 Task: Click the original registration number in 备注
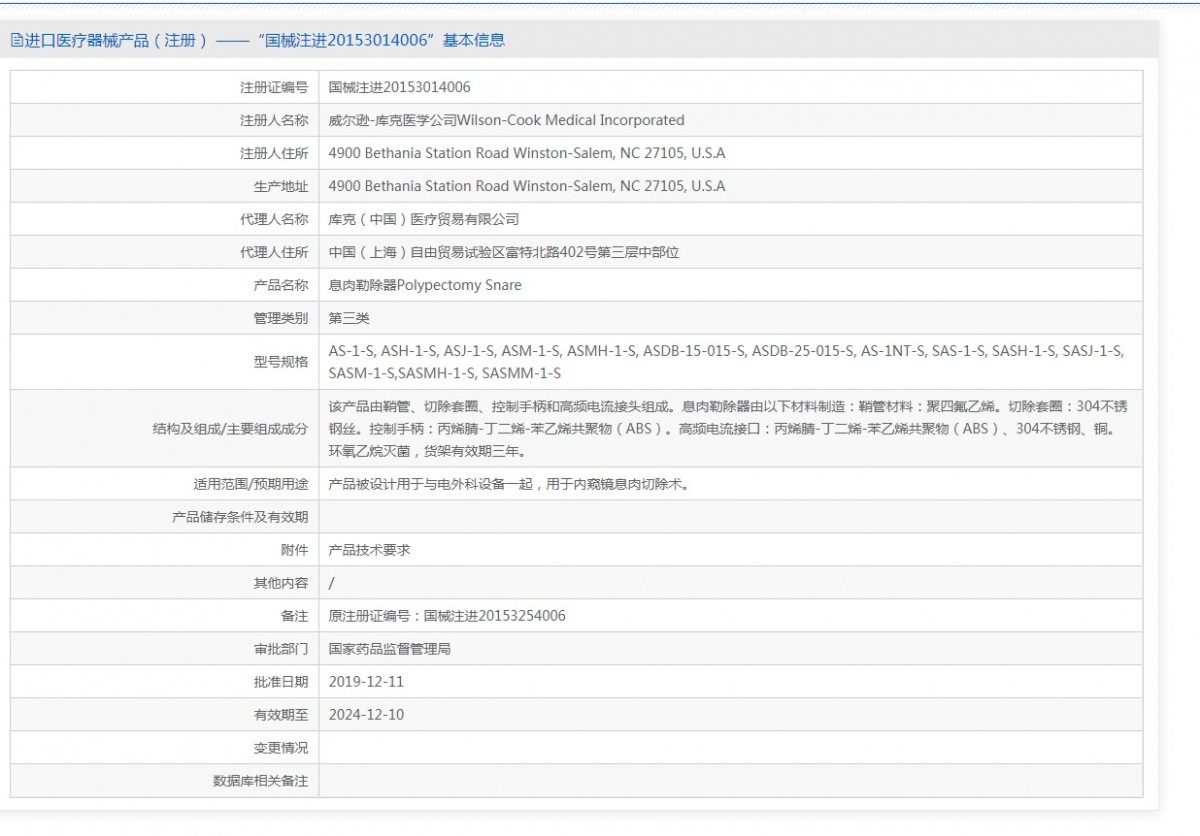pyautogui.click(x=446, y=616)
